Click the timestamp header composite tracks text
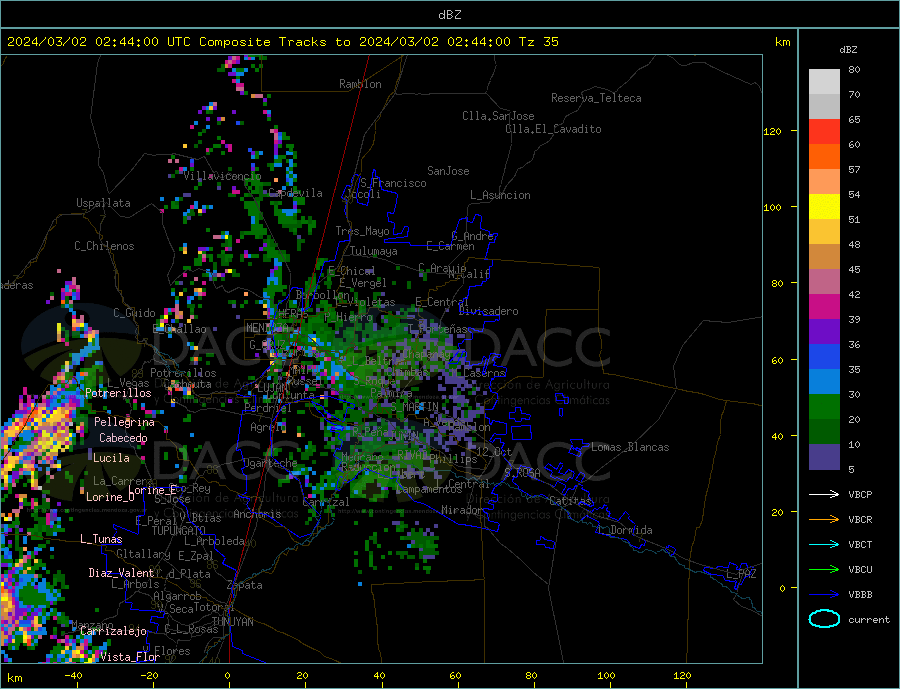 (x=282, y=42)
